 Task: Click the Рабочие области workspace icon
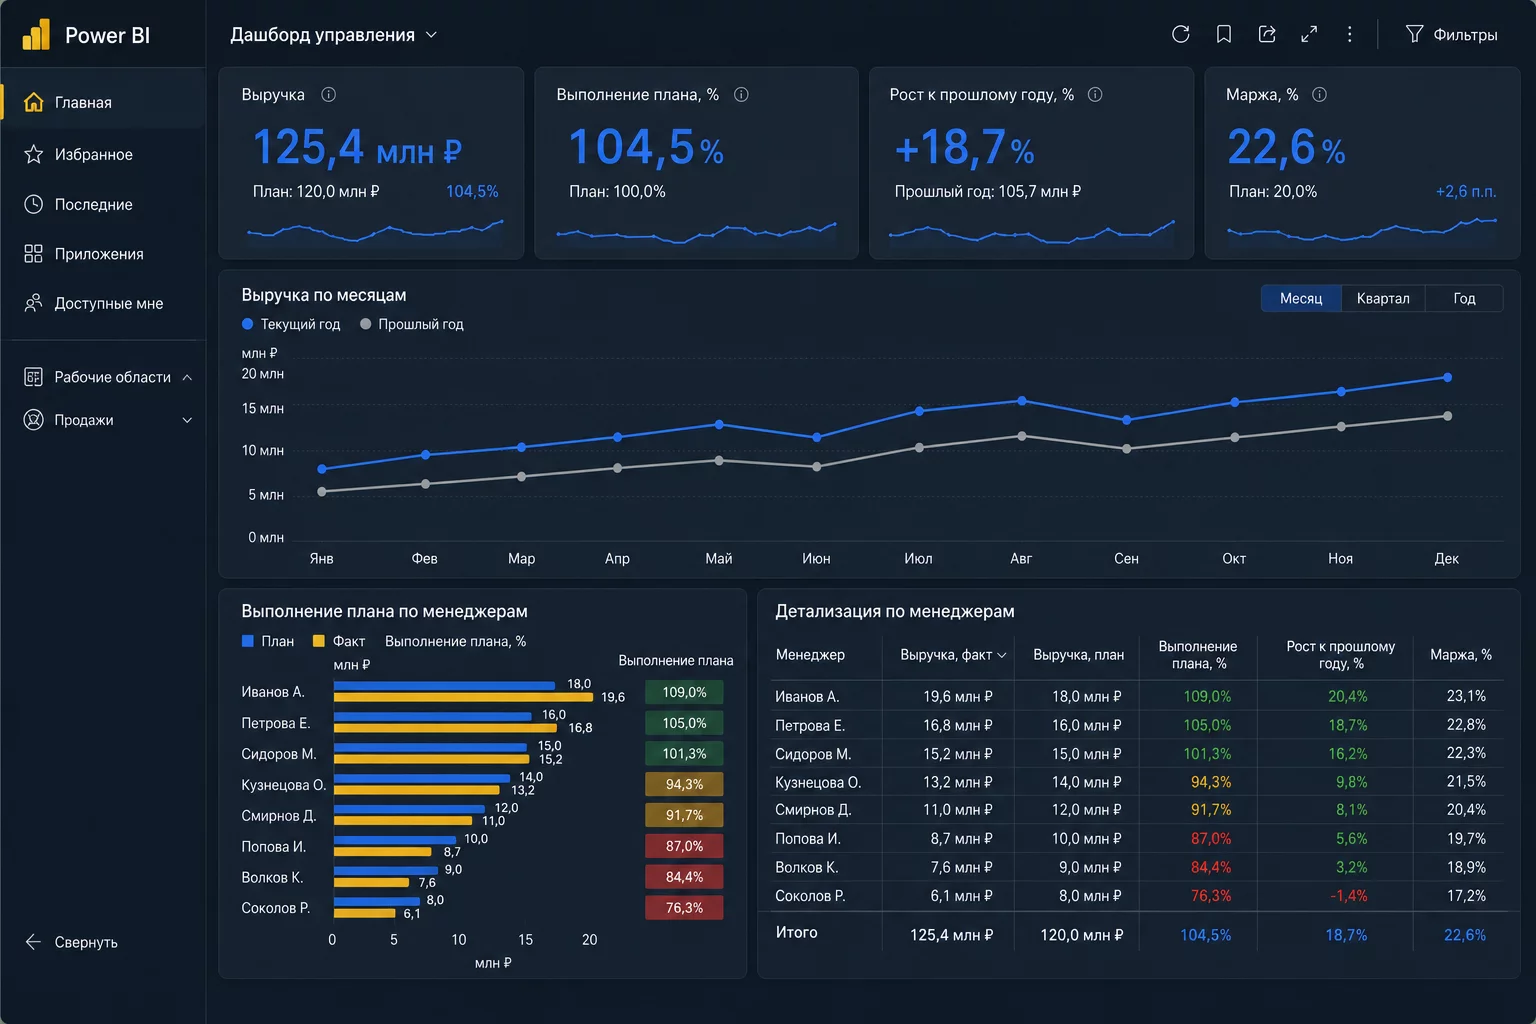34,377
